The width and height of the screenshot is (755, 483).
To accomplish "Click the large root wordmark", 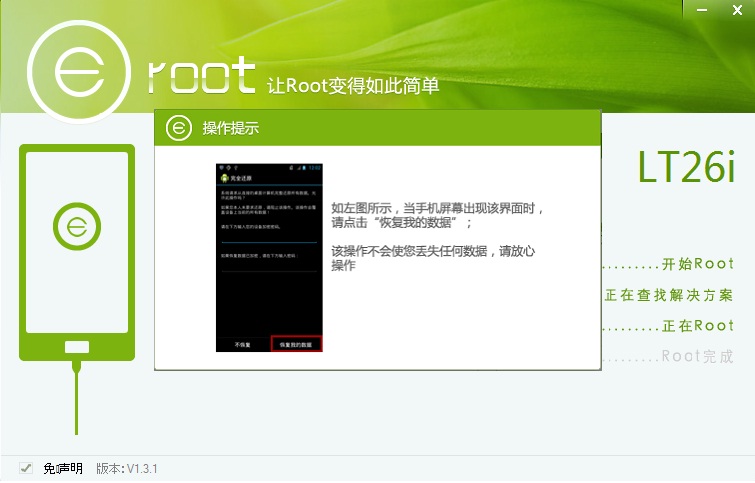I will (201, 75).
